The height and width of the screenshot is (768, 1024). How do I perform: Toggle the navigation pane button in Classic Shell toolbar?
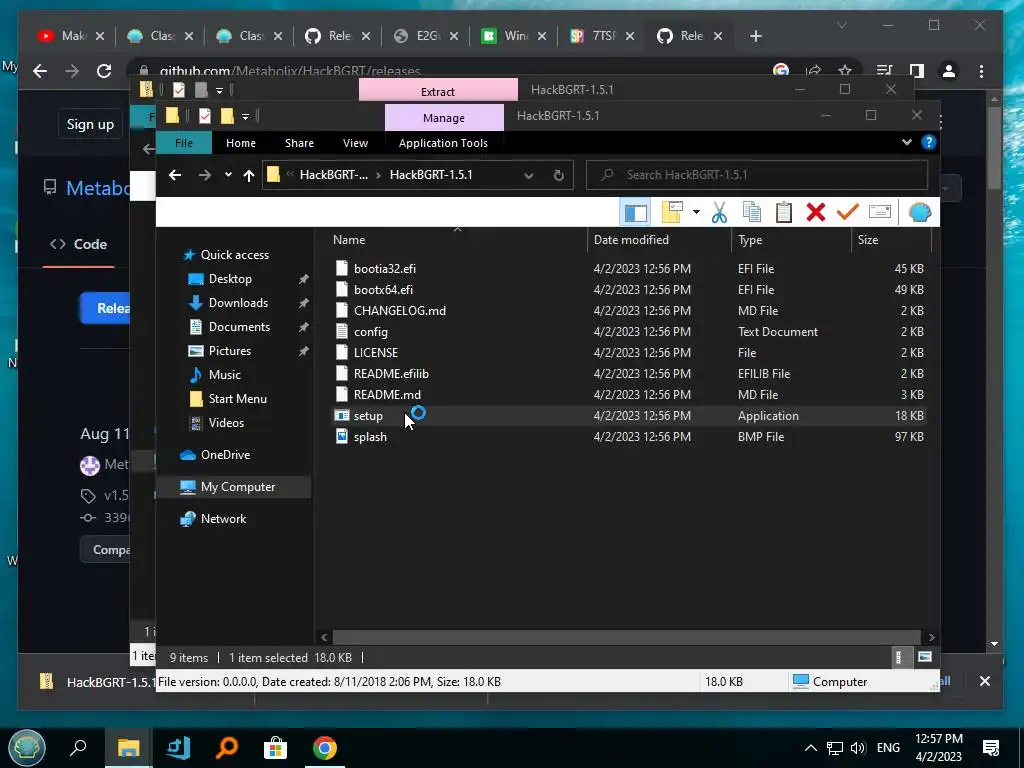coord(635,213)
